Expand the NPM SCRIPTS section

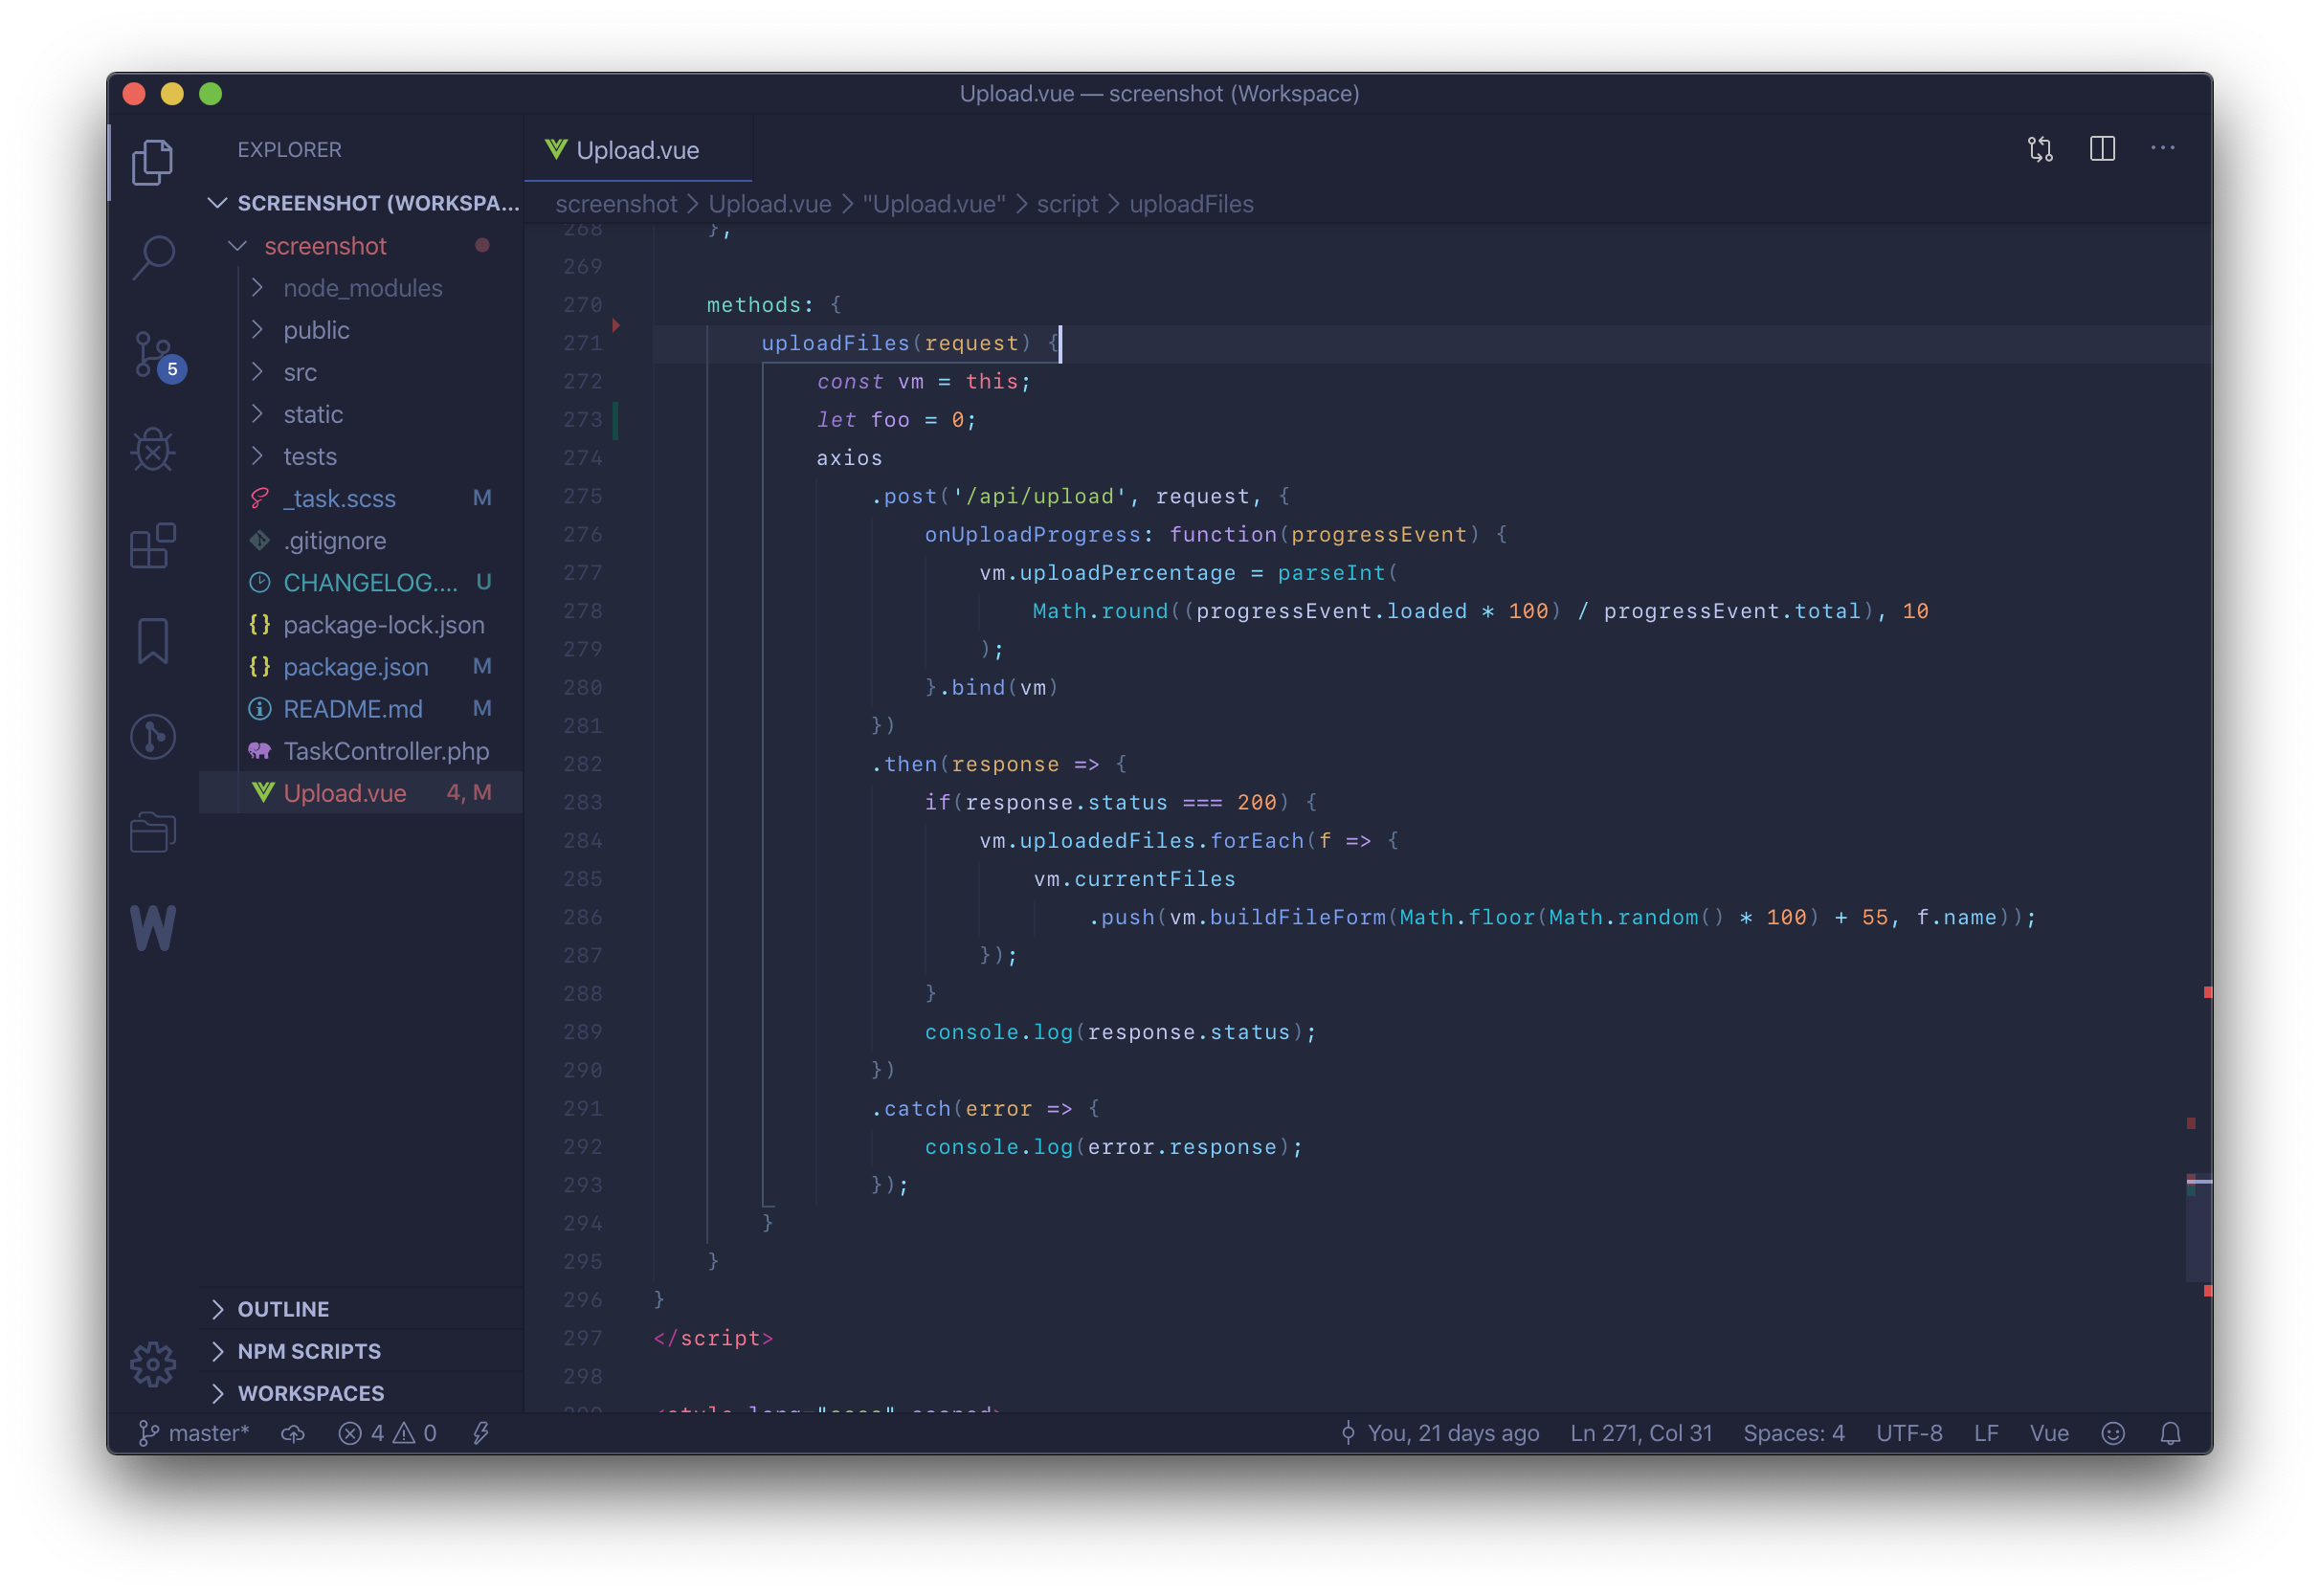[x=361, y=1351]
